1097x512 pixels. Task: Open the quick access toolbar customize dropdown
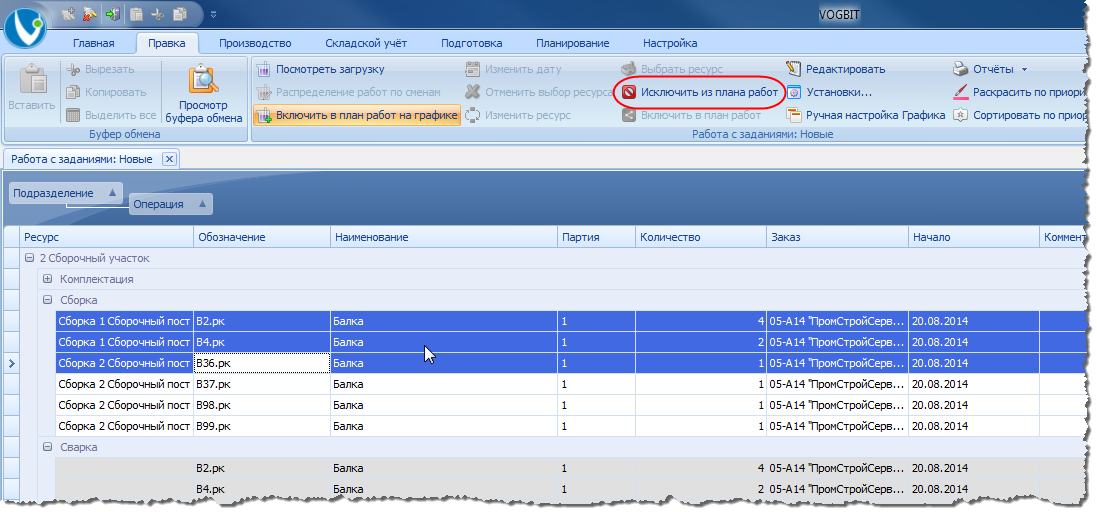tap(213, 14)
